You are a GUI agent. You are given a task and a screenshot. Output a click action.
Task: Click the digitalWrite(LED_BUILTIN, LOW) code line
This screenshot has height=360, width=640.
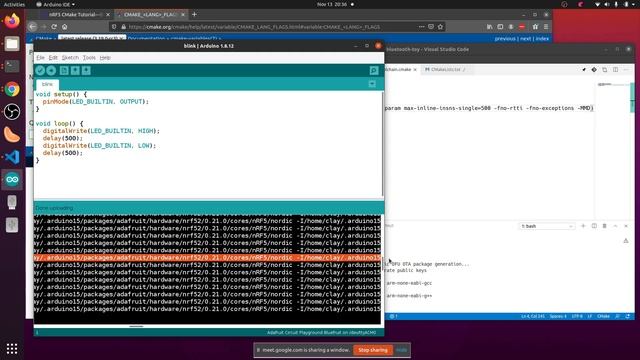[99, 146]
